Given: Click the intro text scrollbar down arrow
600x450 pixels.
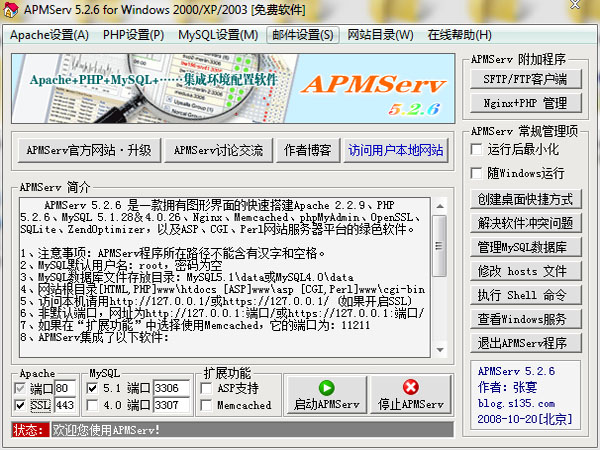Looking at the screenshot, I should click(x=440, y=350).
